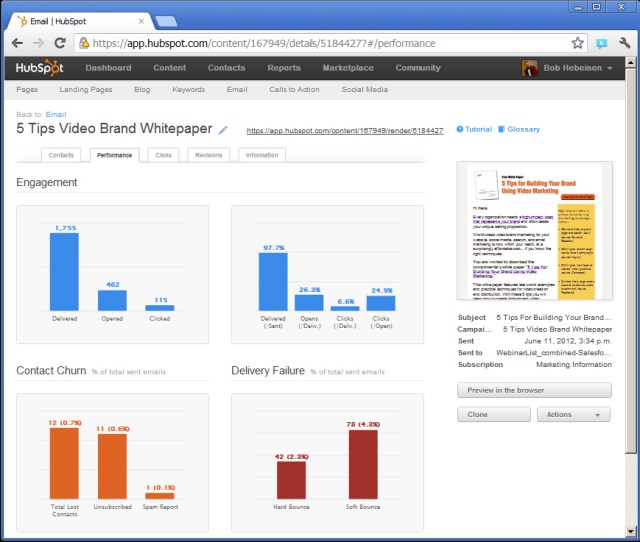This screenshot has height=542, width=640.
Task: Open the Chrome wrench settings menu
Action: point(621,43)
